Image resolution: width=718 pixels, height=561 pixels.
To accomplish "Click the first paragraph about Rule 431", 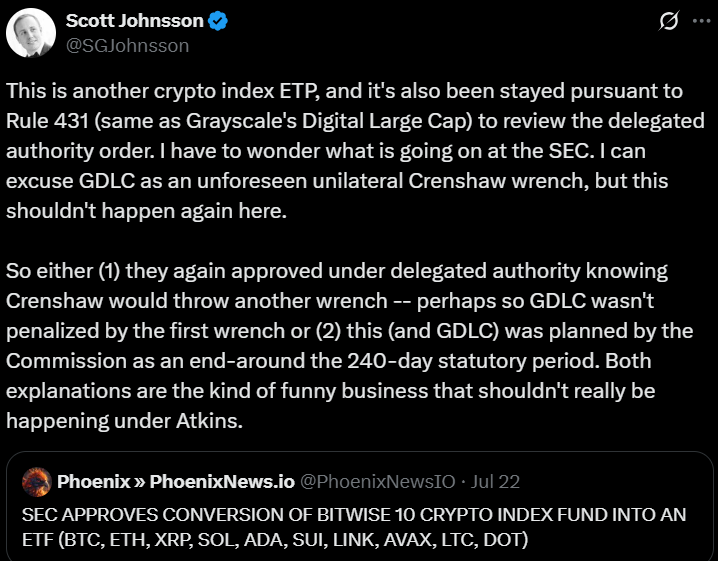I will coord(355,151).
